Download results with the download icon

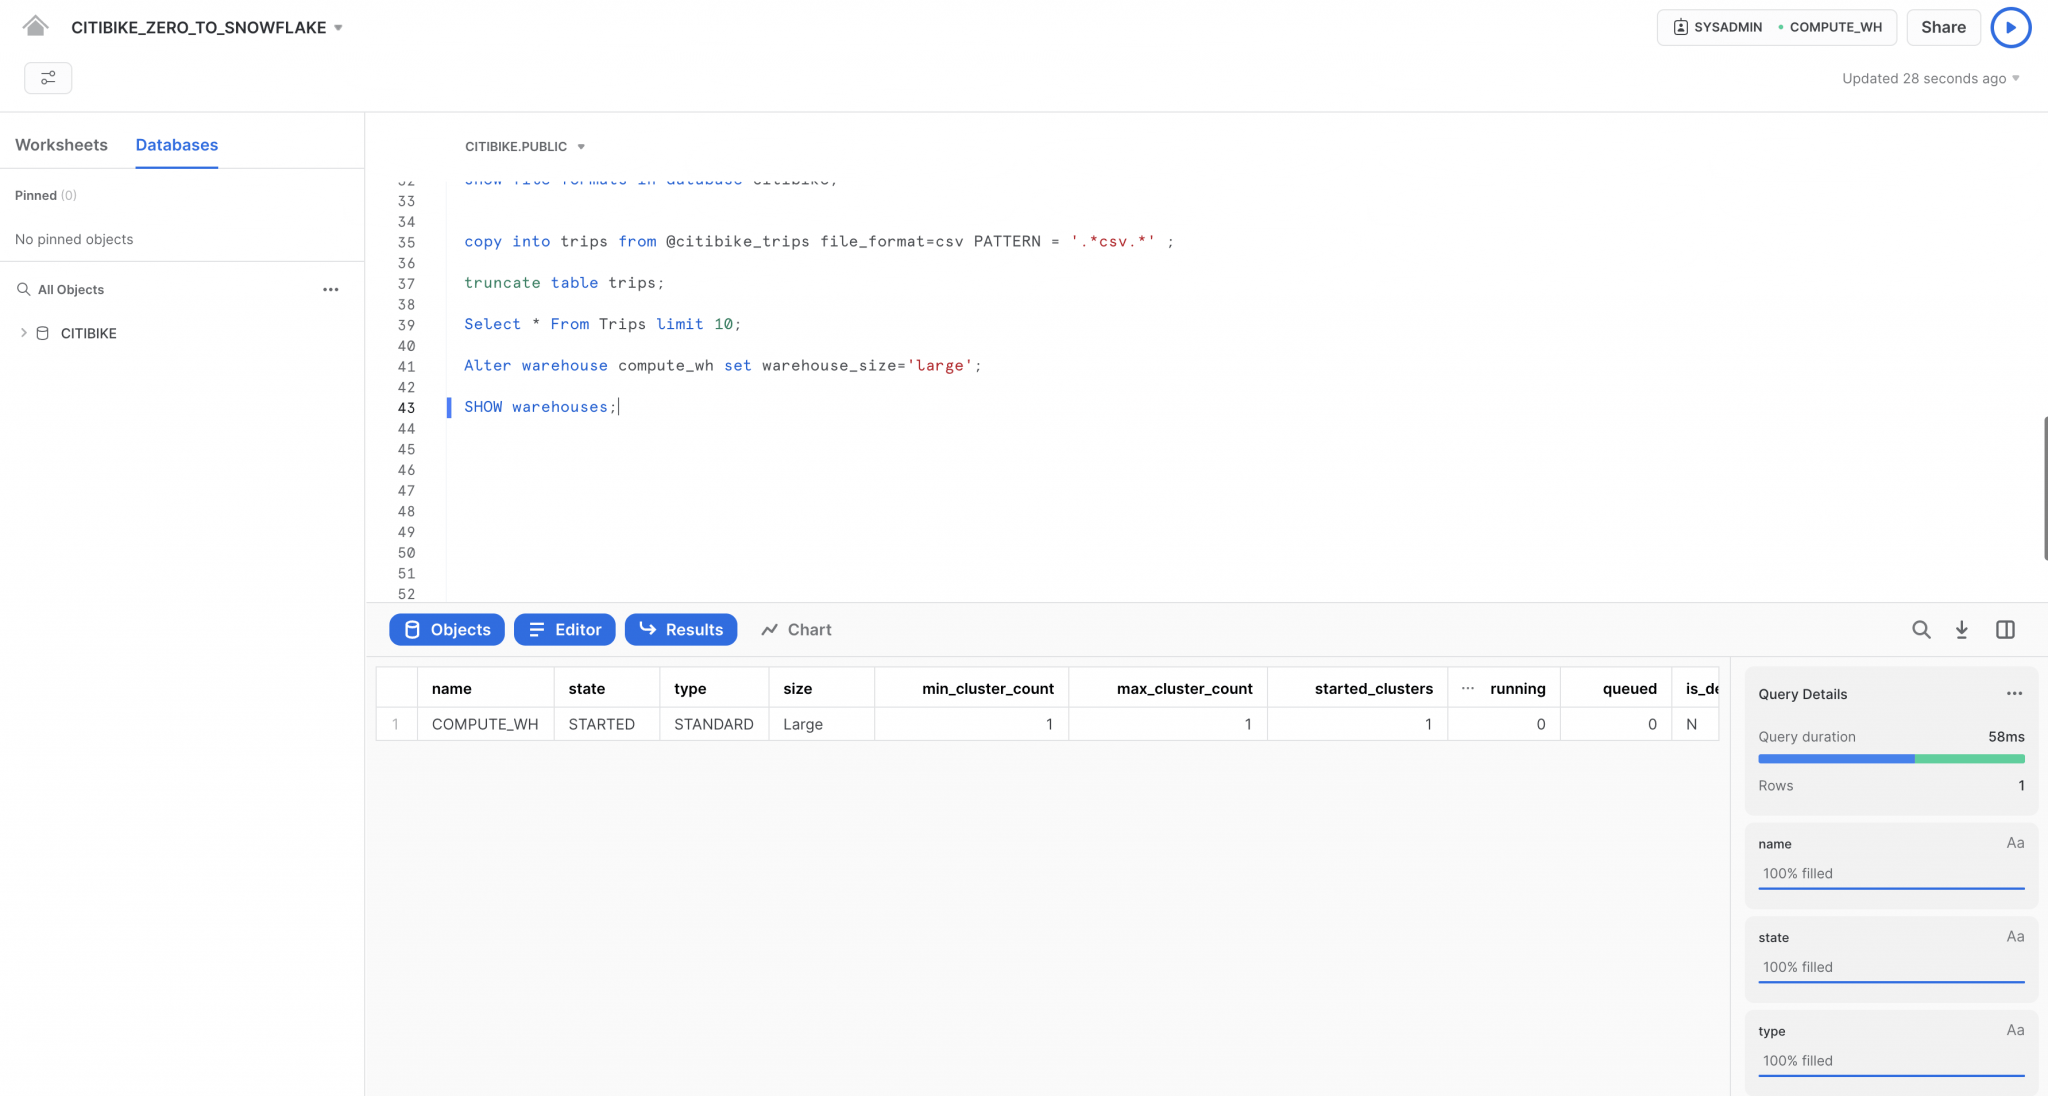click(1962, 630)
